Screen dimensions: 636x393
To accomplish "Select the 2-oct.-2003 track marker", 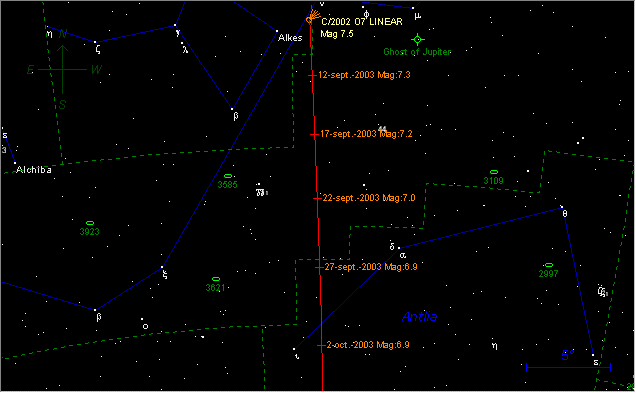I will pos(321,346).
